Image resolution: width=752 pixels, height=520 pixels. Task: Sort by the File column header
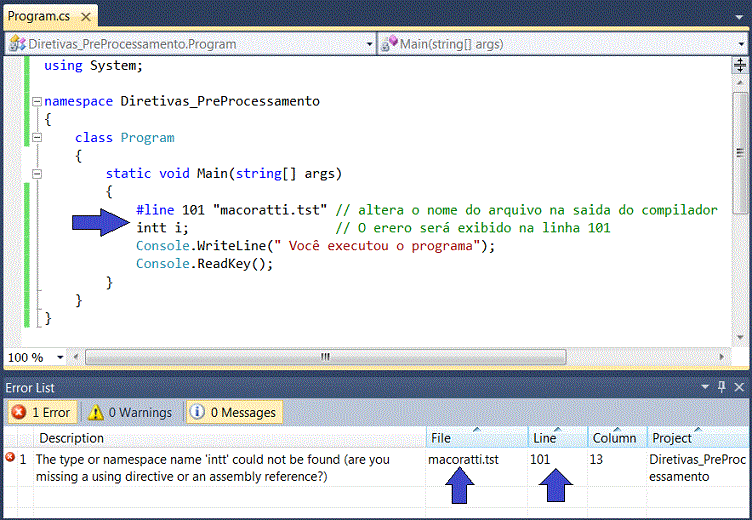click(x=477, y=438)
